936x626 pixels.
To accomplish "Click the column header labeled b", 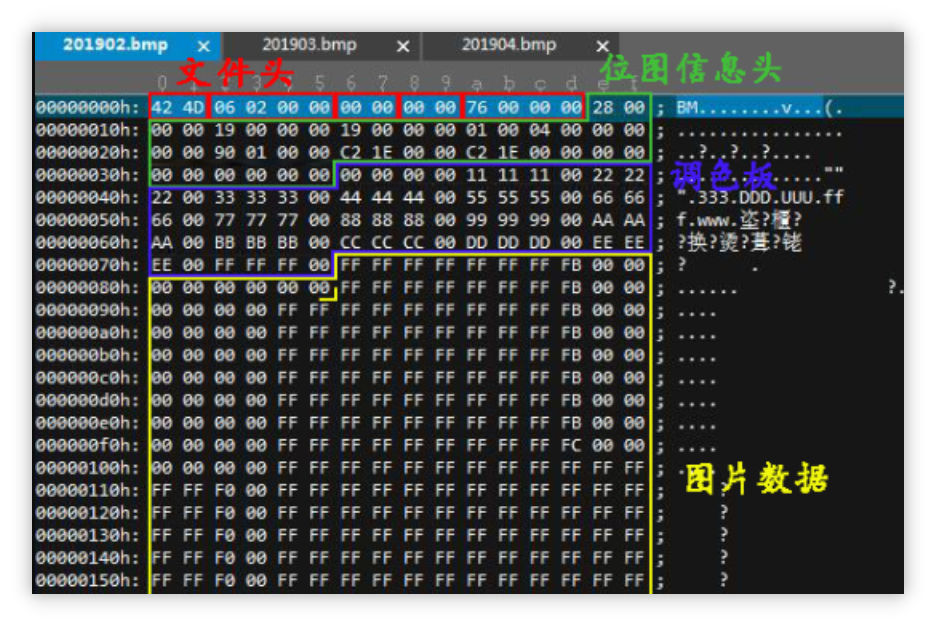I will 509,83.
